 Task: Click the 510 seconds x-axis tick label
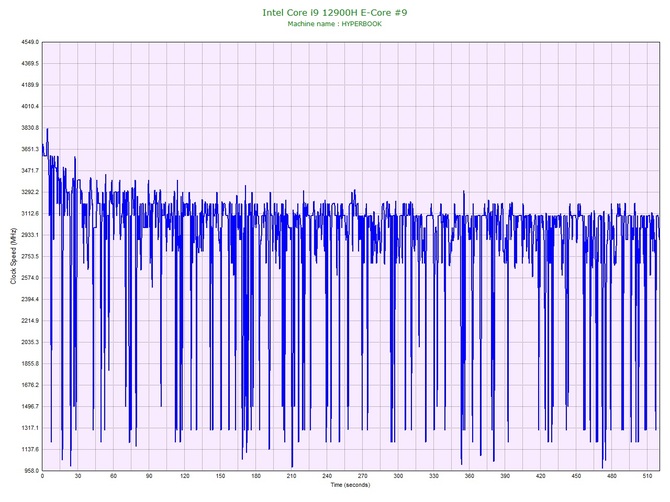coord(647,476)
